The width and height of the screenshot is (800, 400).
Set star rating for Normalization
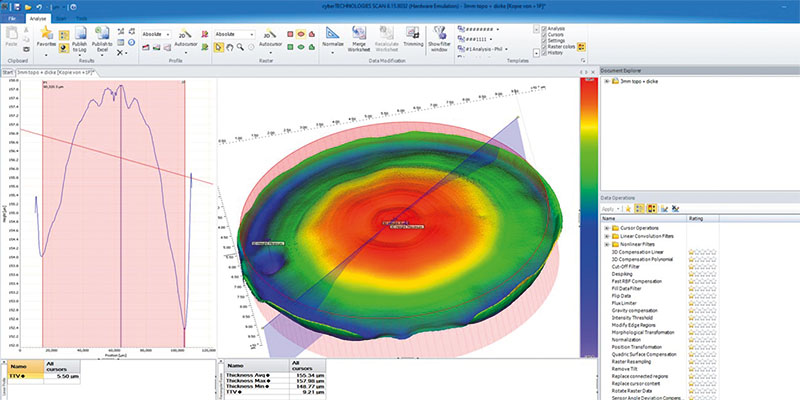(702, 340)
